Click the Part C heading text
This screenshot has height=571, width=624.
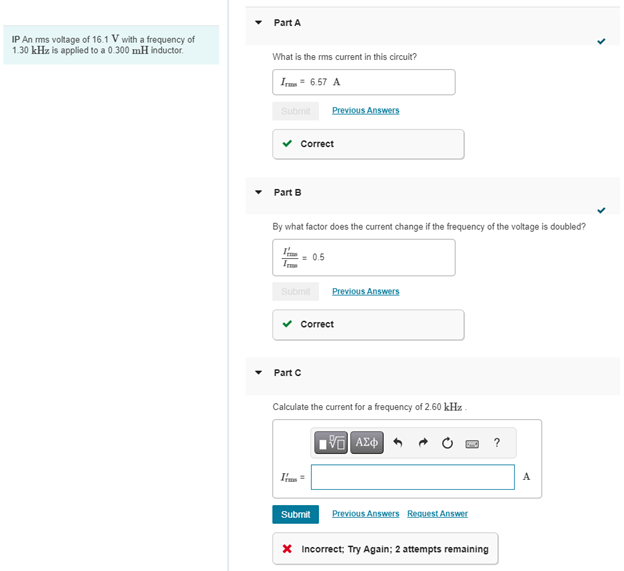(x=287, y=373)
